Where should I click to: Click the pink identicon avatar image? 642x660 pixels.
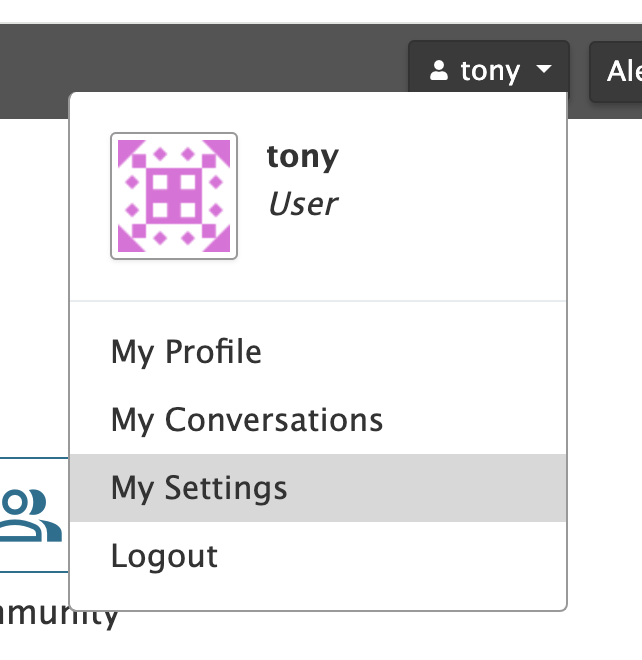tap(174, 196)
